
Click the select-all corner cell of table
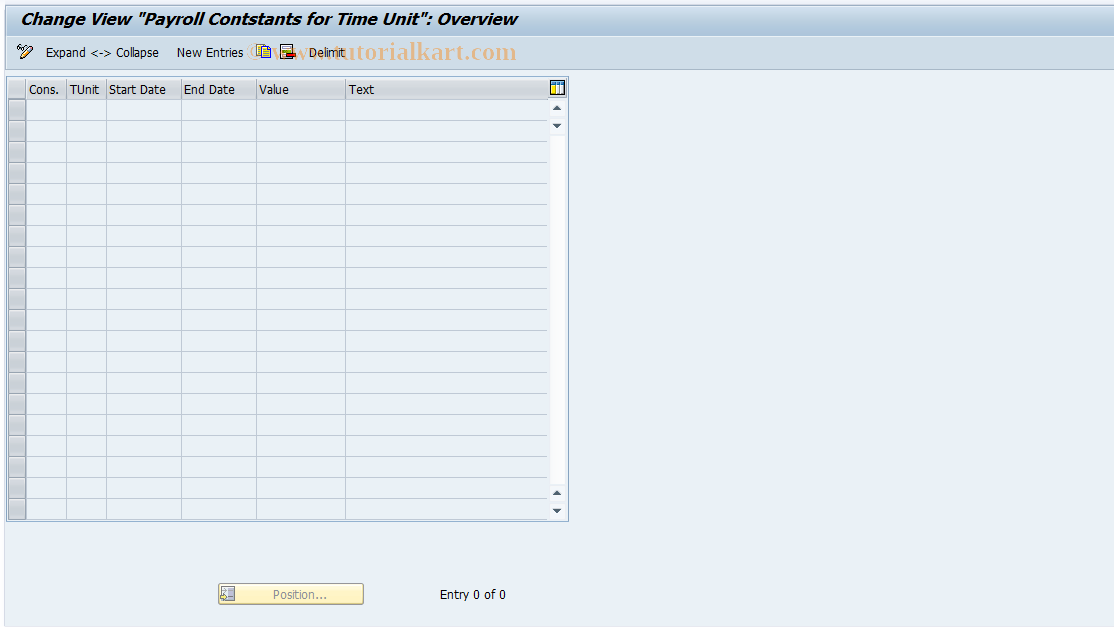click(16, 89)
